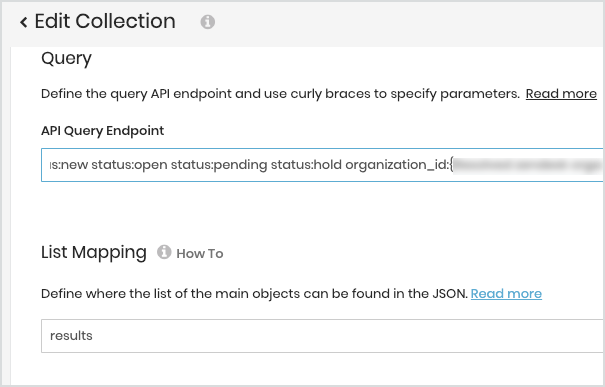
Task: Select the Query section heading
Action: (66, 59)
